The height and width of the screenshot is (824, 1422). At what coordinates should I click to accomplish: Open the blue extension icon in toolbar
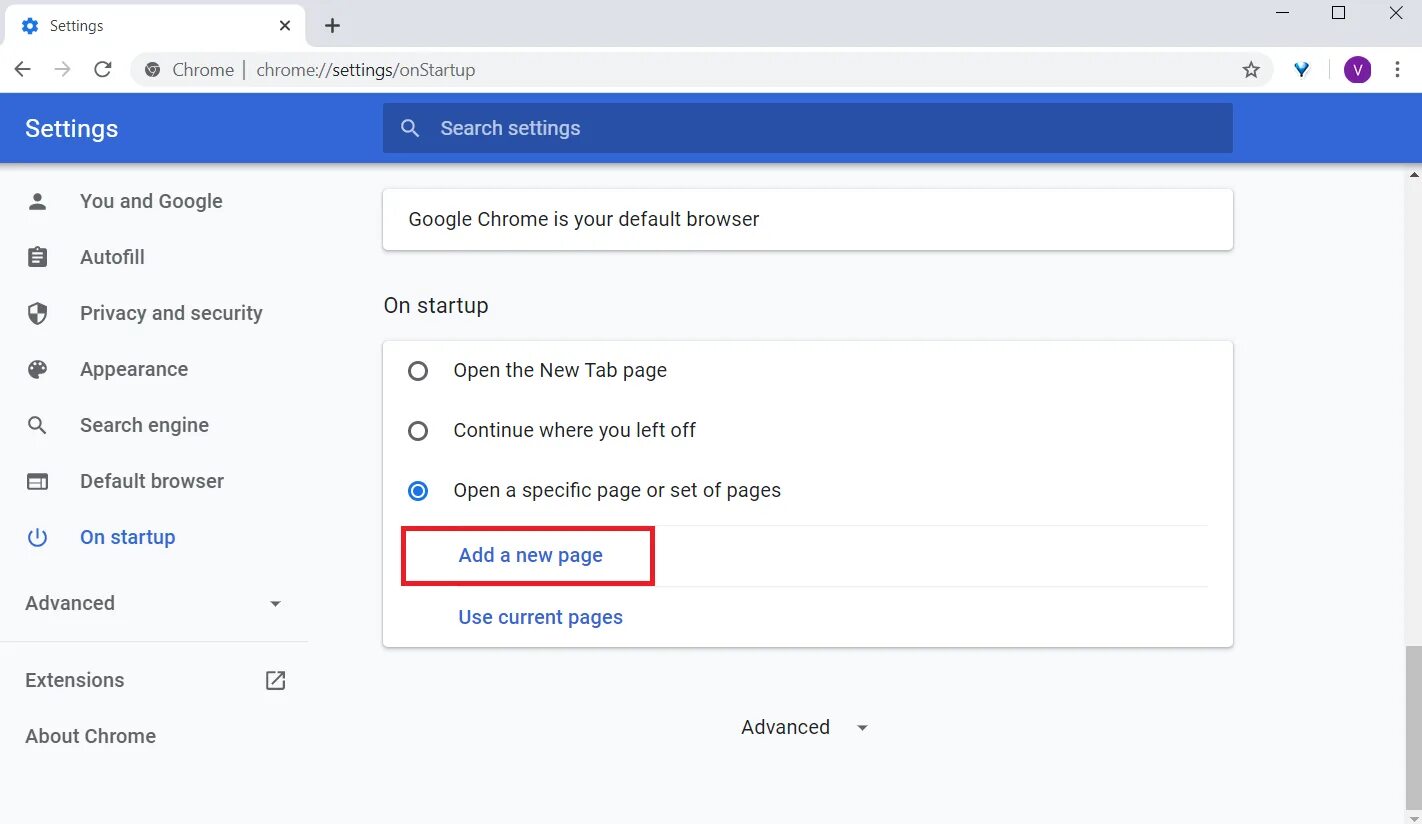[x=1301, y=70]
